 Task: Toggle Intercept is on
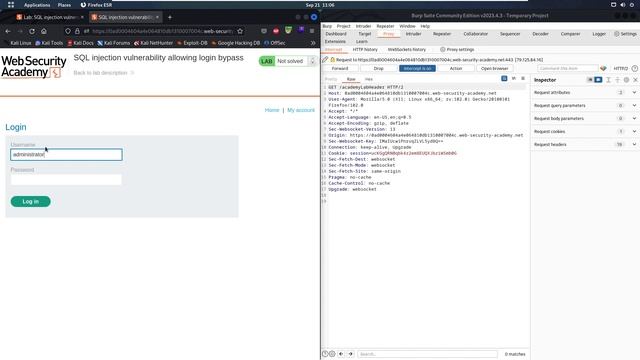417,69
